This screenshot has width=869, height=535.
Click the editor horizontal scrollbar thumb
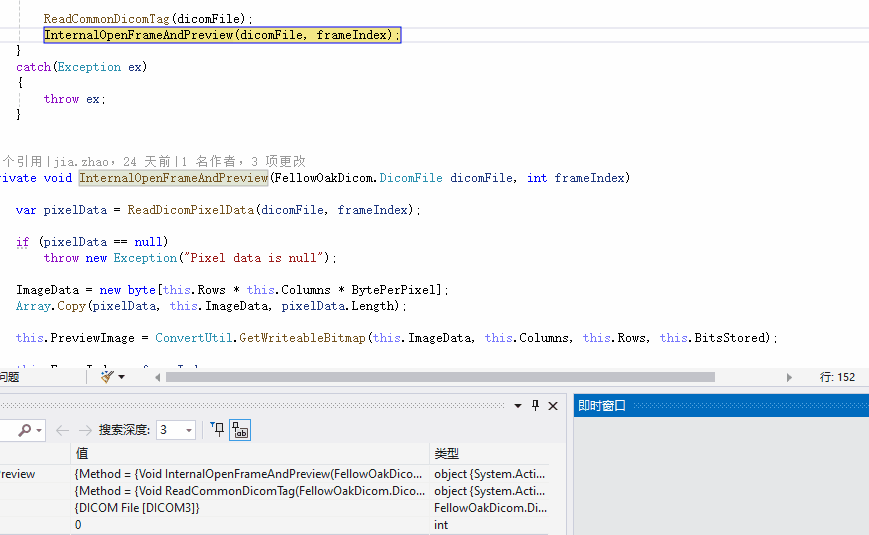[x=441, y=377]
